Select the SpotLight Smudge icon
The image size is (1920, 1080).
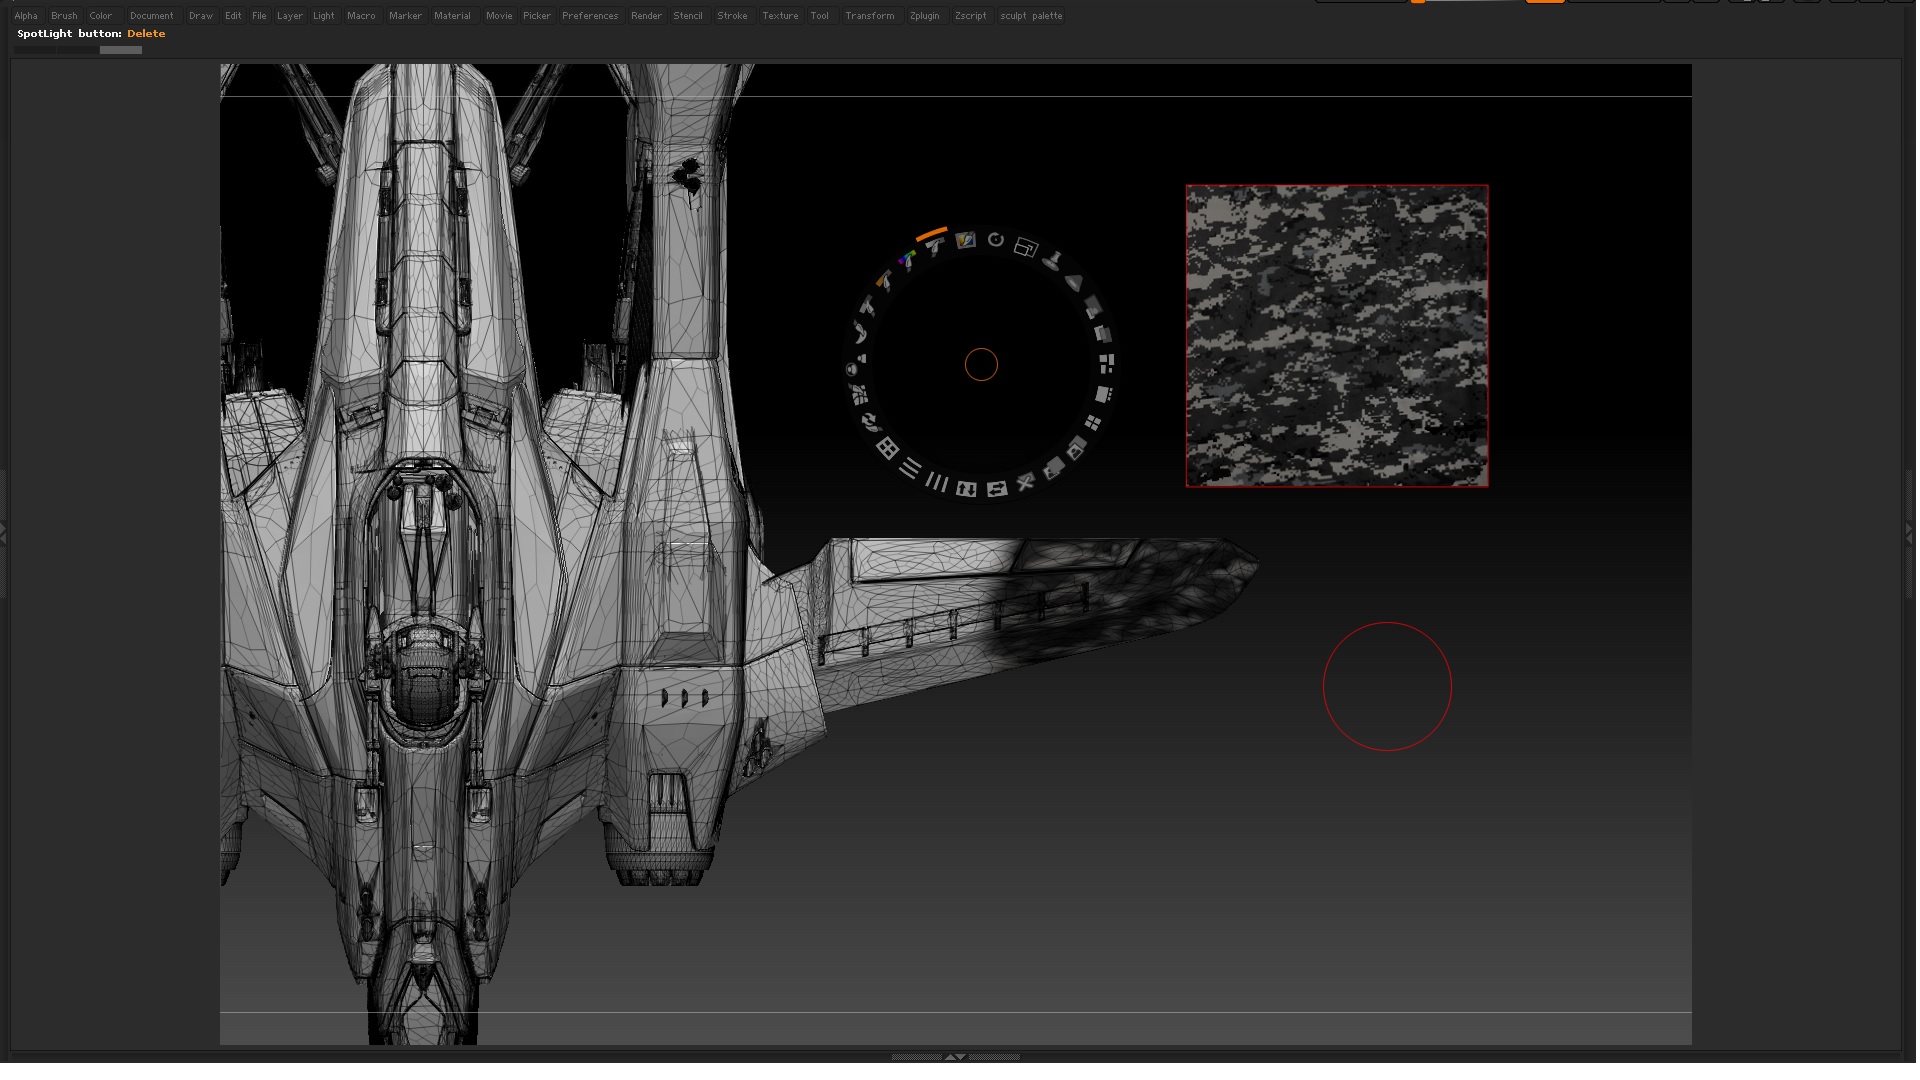(860, 331)
